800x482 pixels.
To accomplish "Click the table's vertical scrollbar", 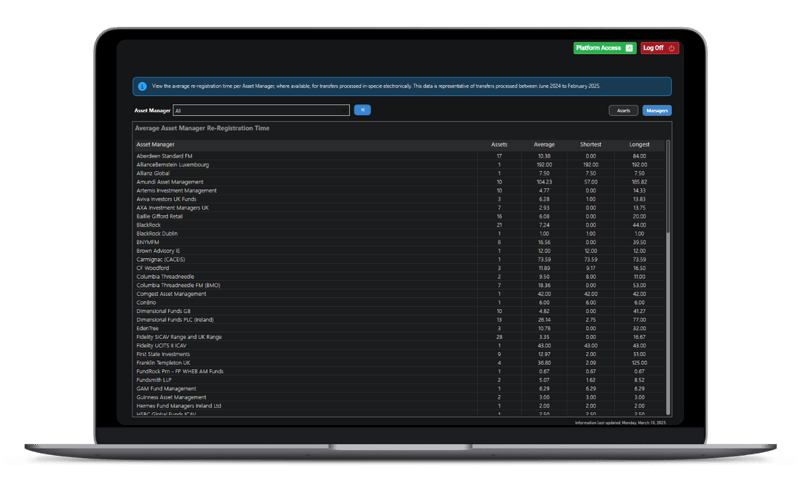I will (x=668, y=186).
